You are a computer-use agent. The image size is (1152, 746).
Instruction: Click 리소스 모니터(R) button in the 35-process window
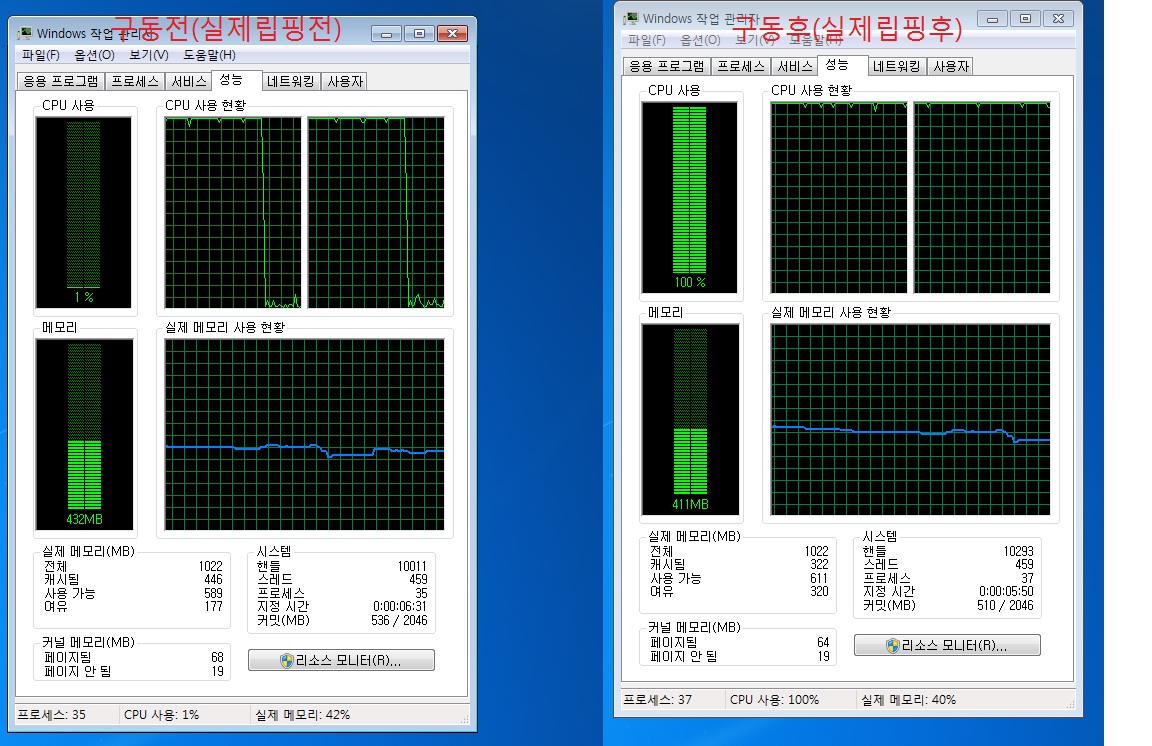[x=341, y=660]
